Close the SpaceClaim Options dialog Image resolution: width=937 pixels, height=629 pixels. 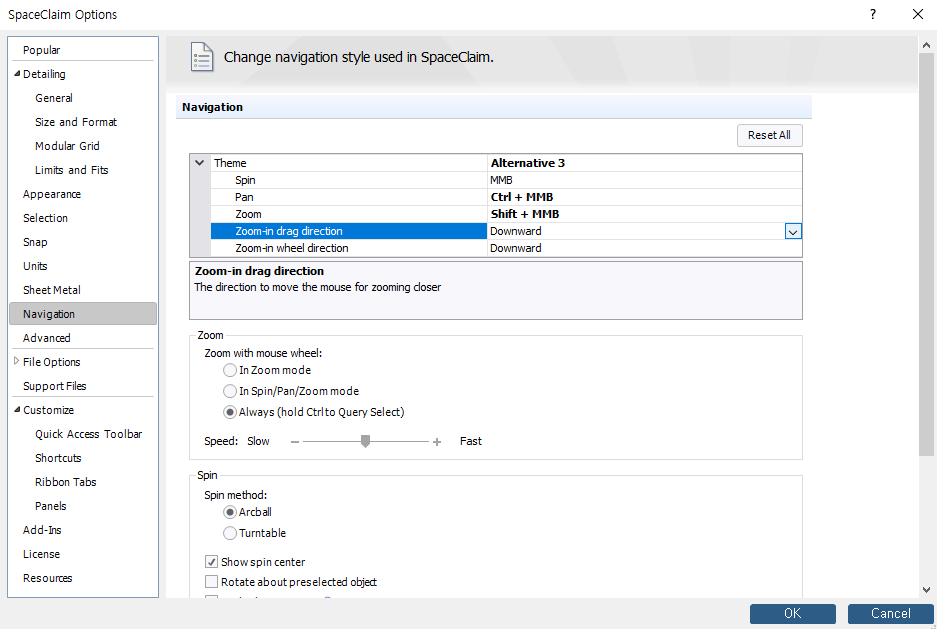(918, 14)
